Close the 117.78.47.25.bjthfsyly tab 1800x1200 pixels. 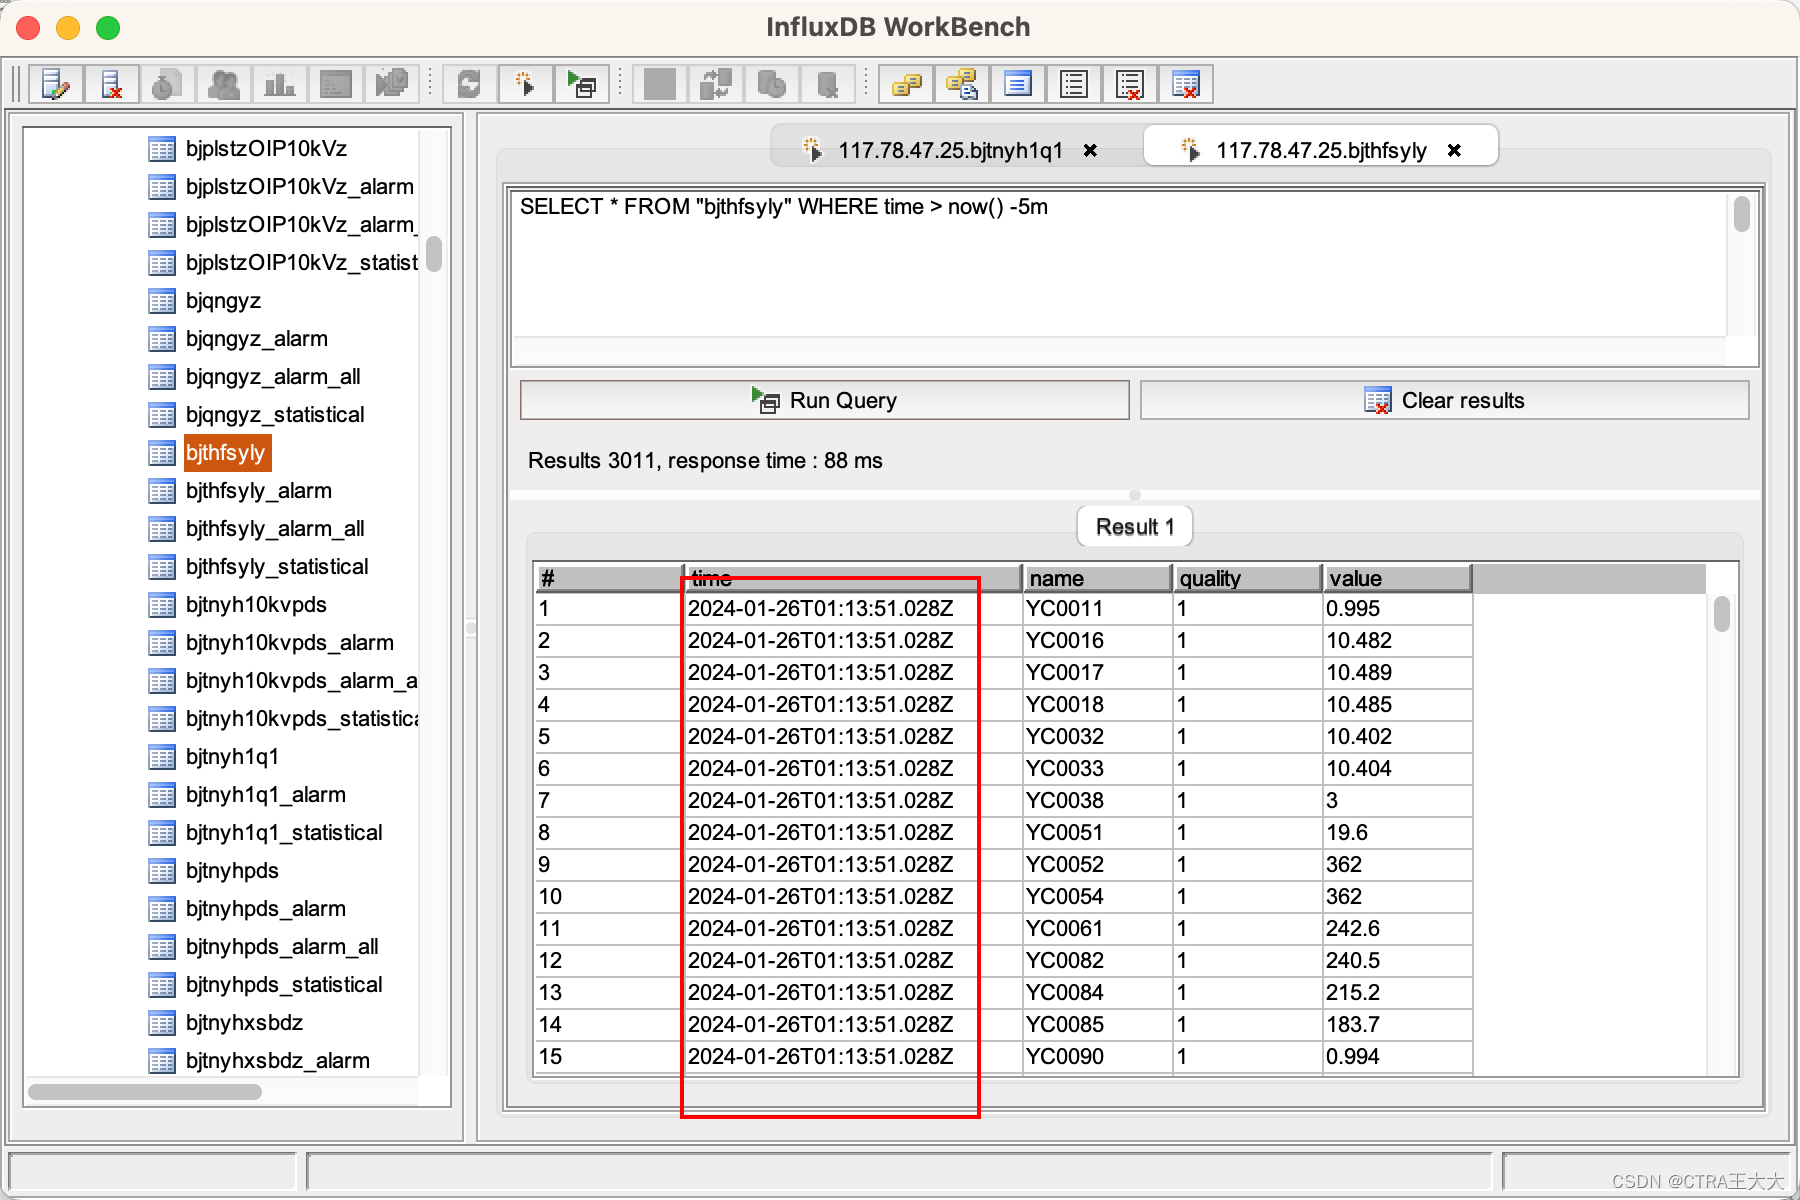pyautogui.click(x=1454, y=150)
